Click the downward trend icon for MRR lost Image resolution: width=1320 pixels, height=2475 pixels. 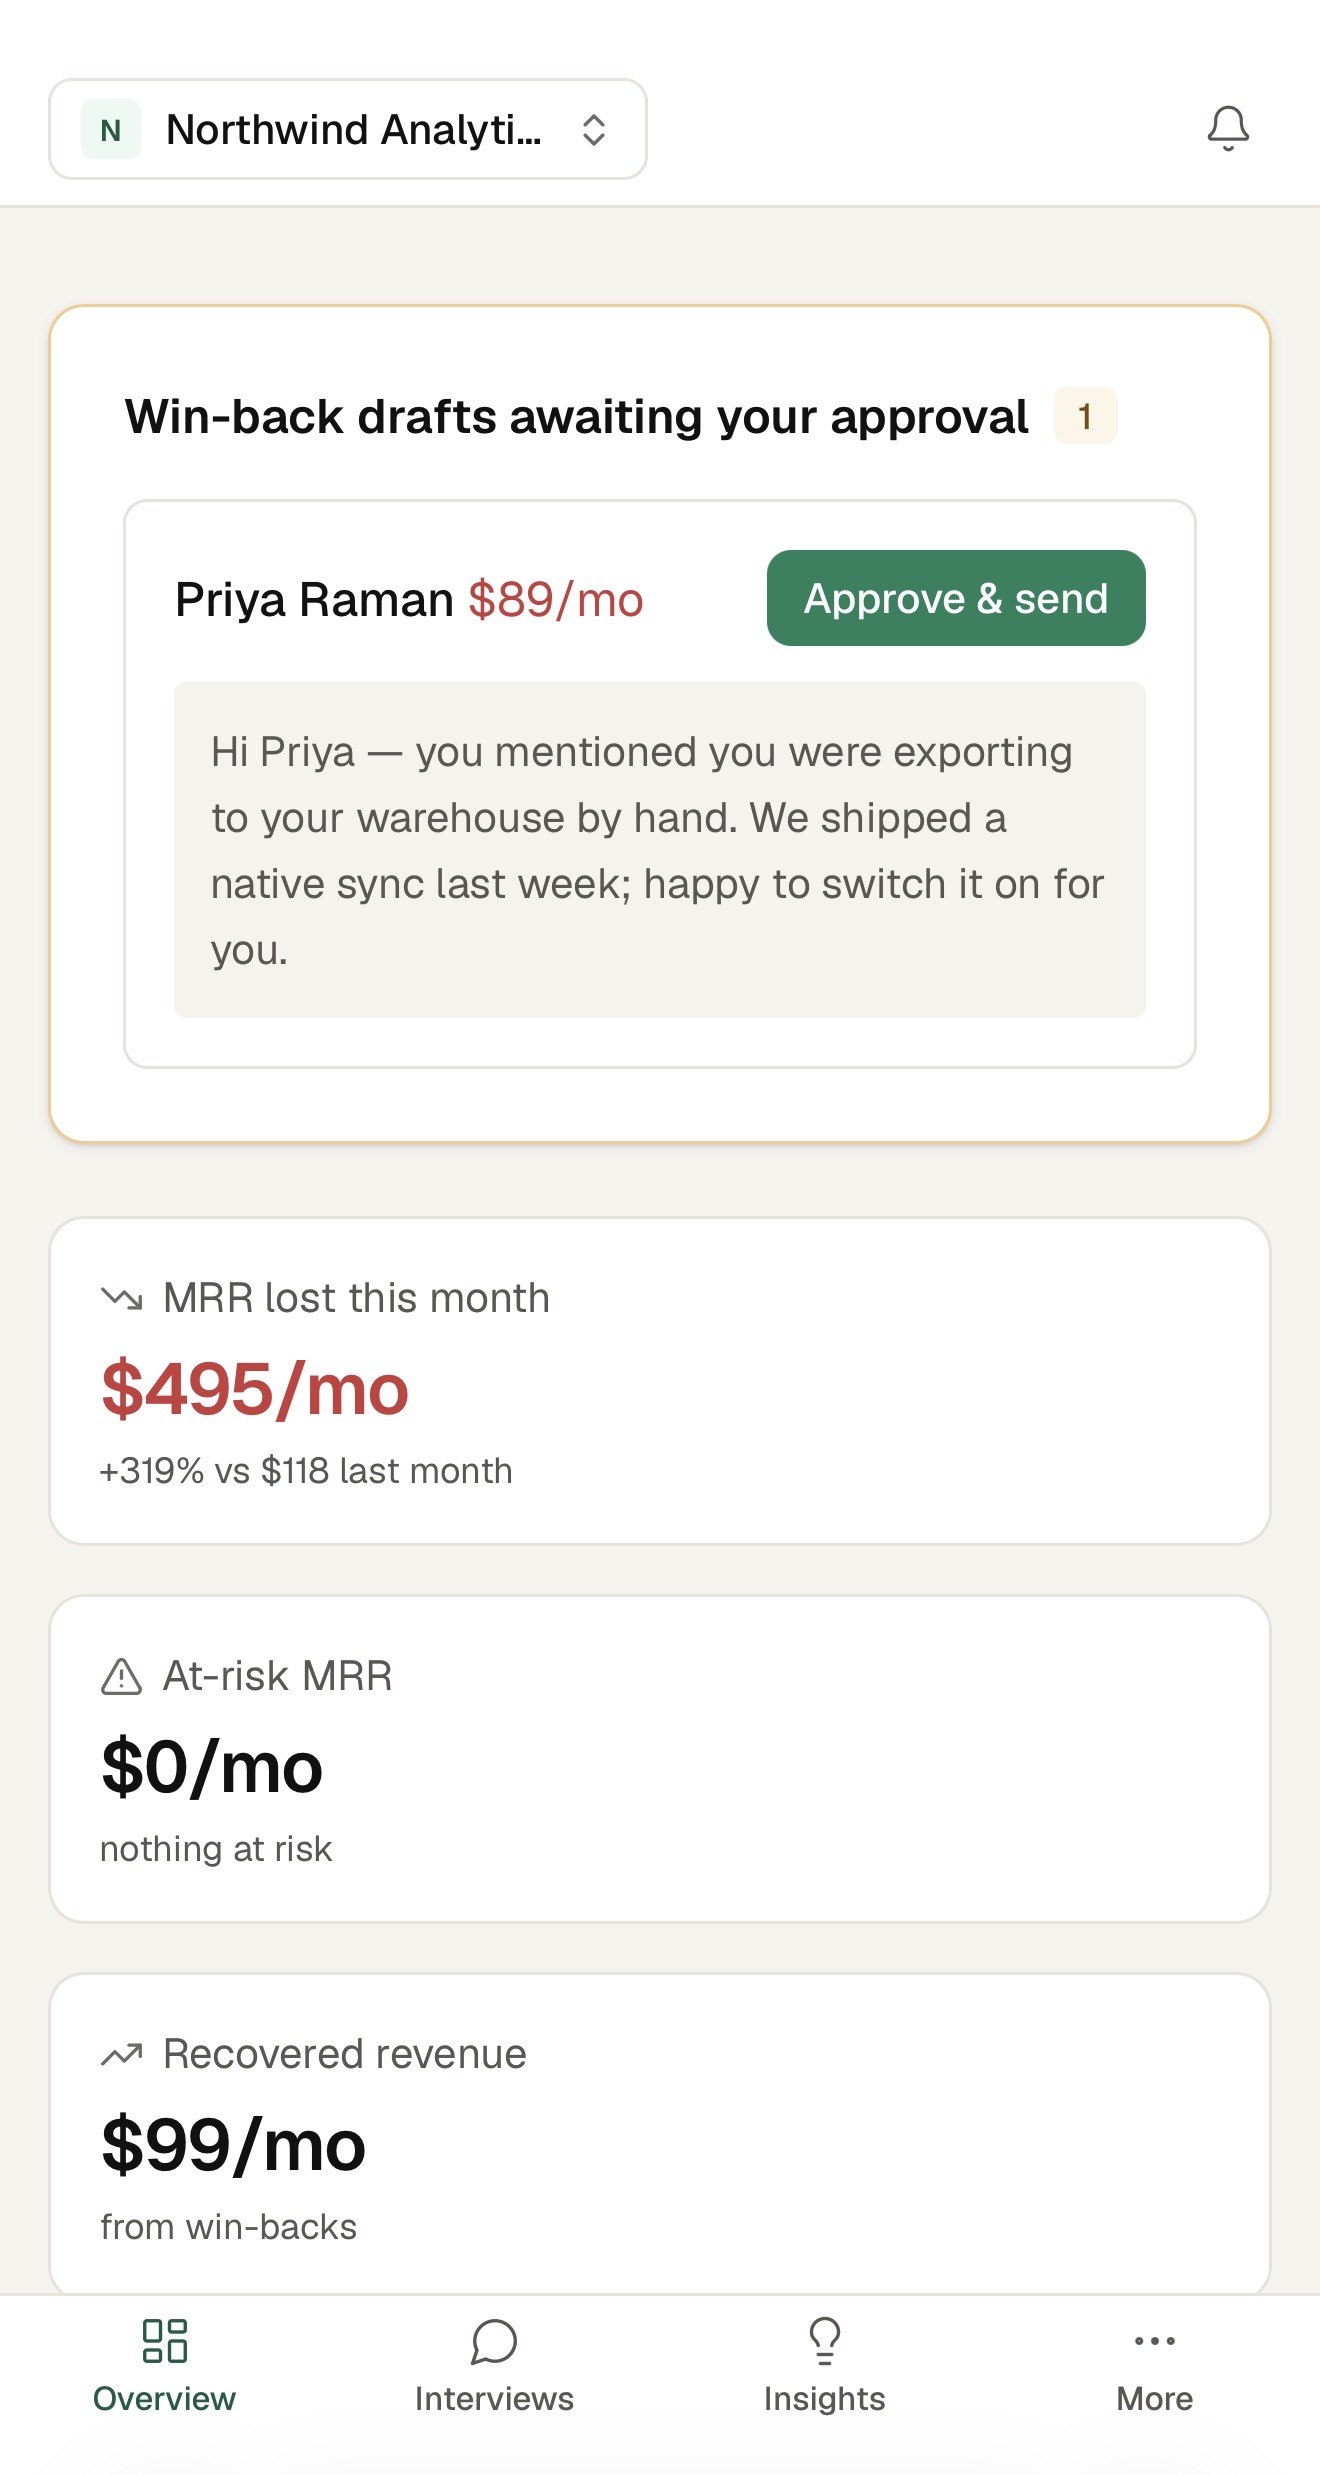point(122,1298)
